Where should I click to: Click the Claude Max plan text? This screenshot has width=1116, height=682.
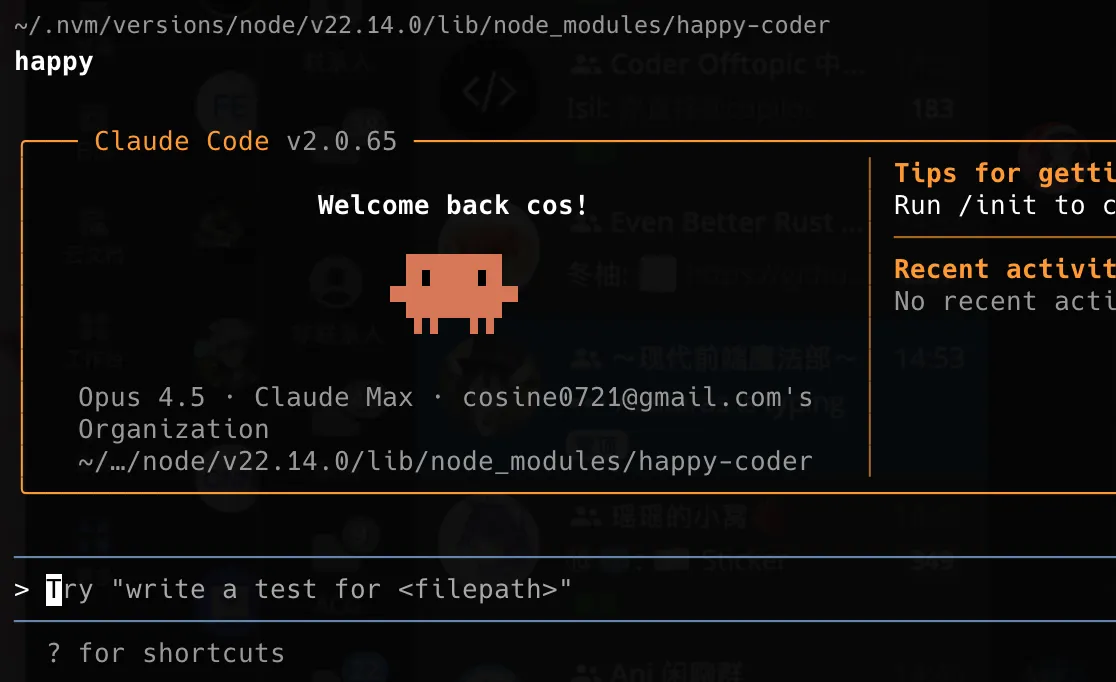click(333, 397)
